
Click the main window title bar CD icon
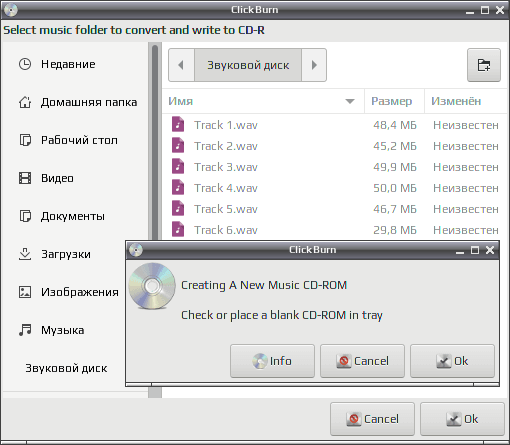pyautogui.click(x=11, y=10)
